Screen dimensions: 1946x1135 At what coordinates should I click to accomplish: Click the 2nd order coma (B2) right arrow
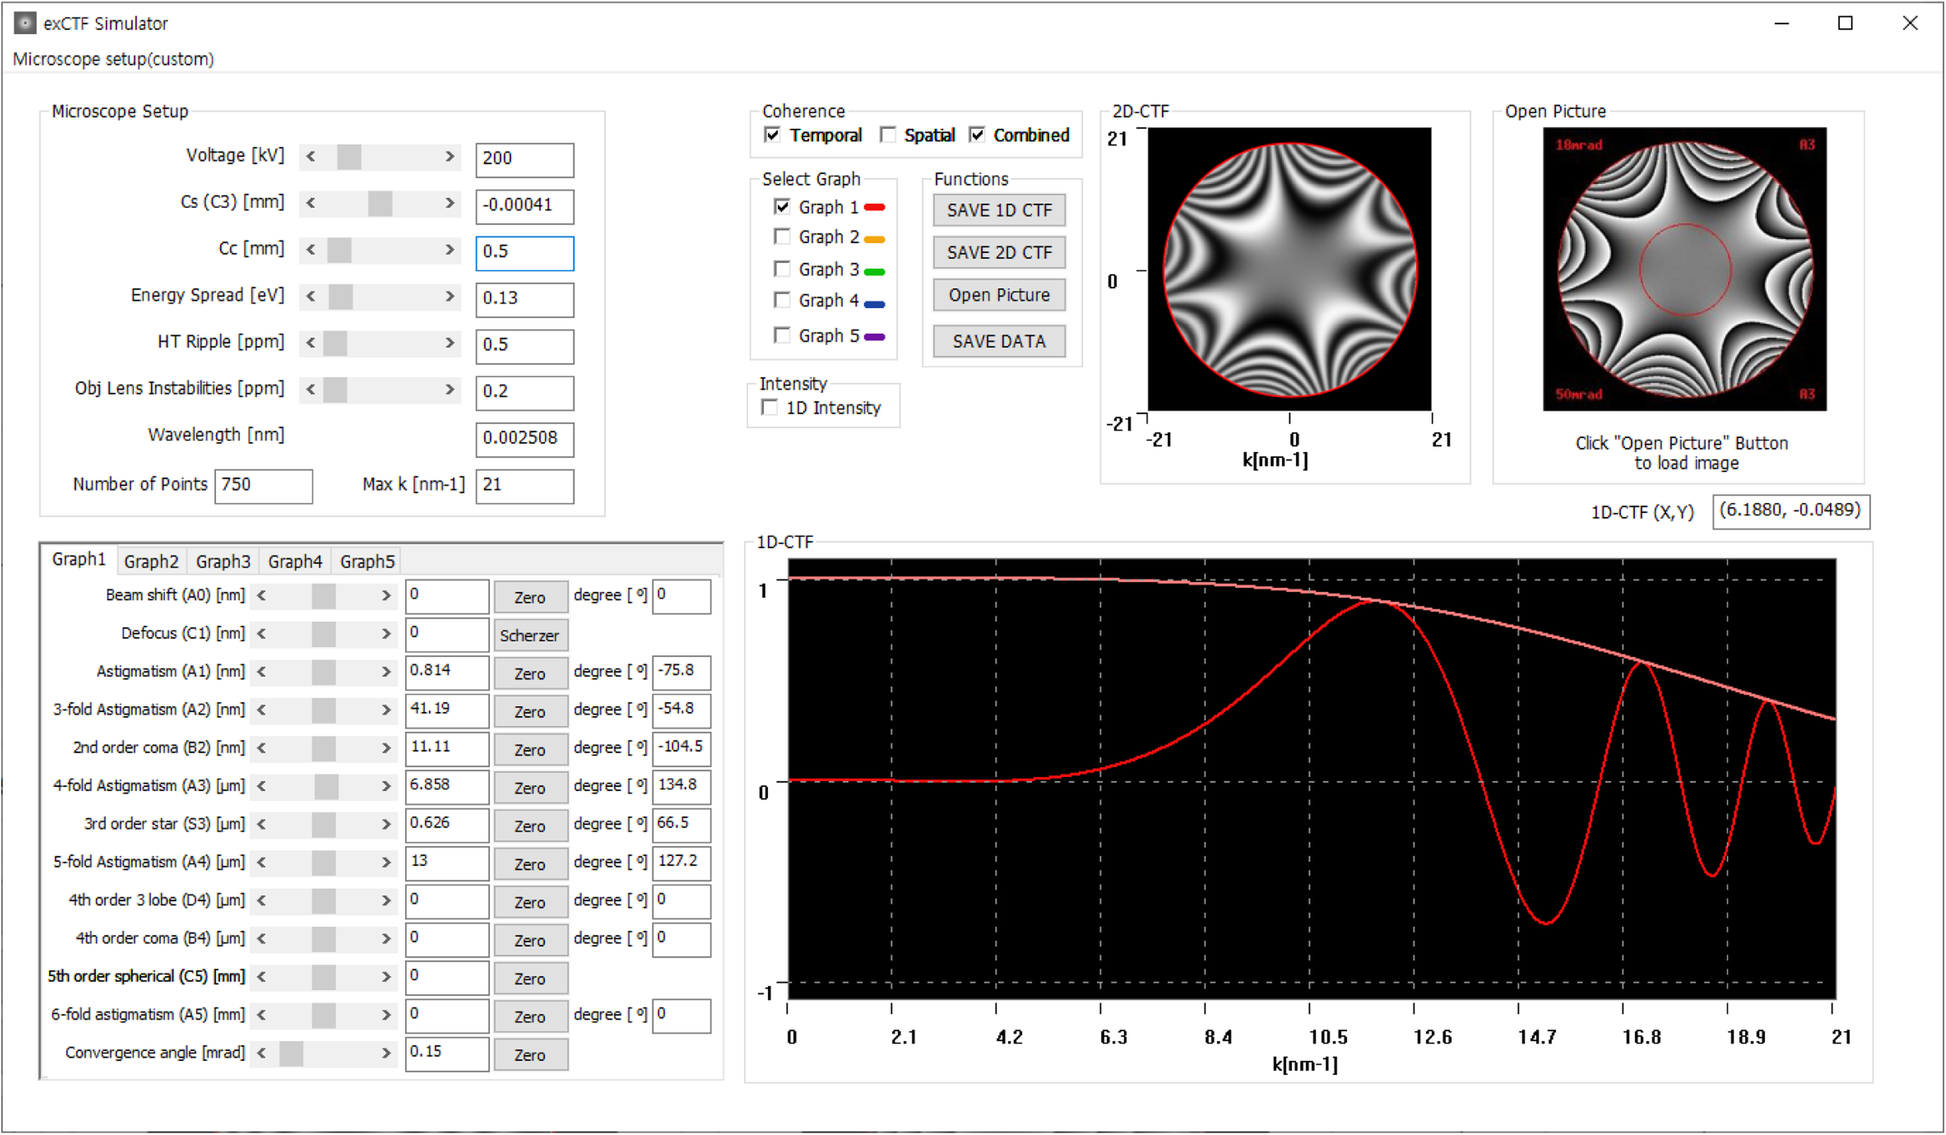click(x=386, y=748)
